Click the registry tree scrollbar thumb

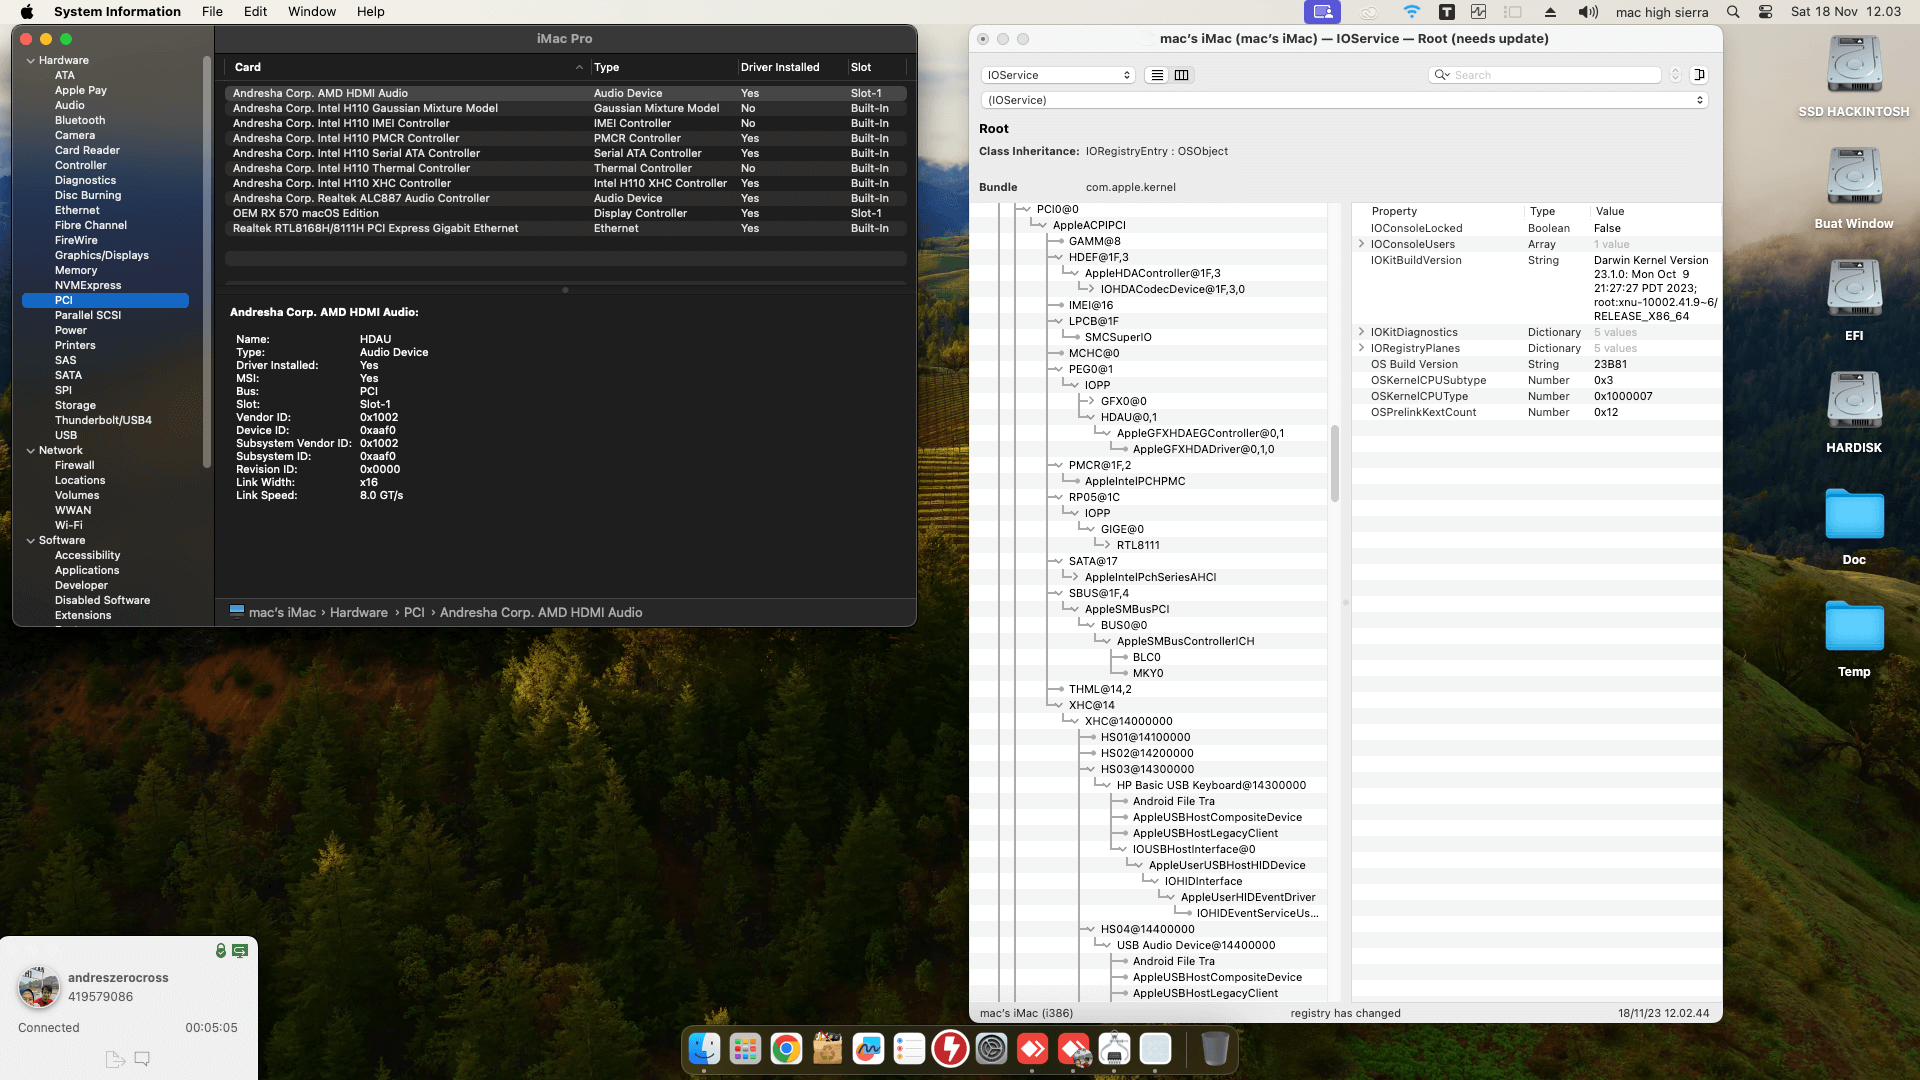click(x=1334, y=464)
